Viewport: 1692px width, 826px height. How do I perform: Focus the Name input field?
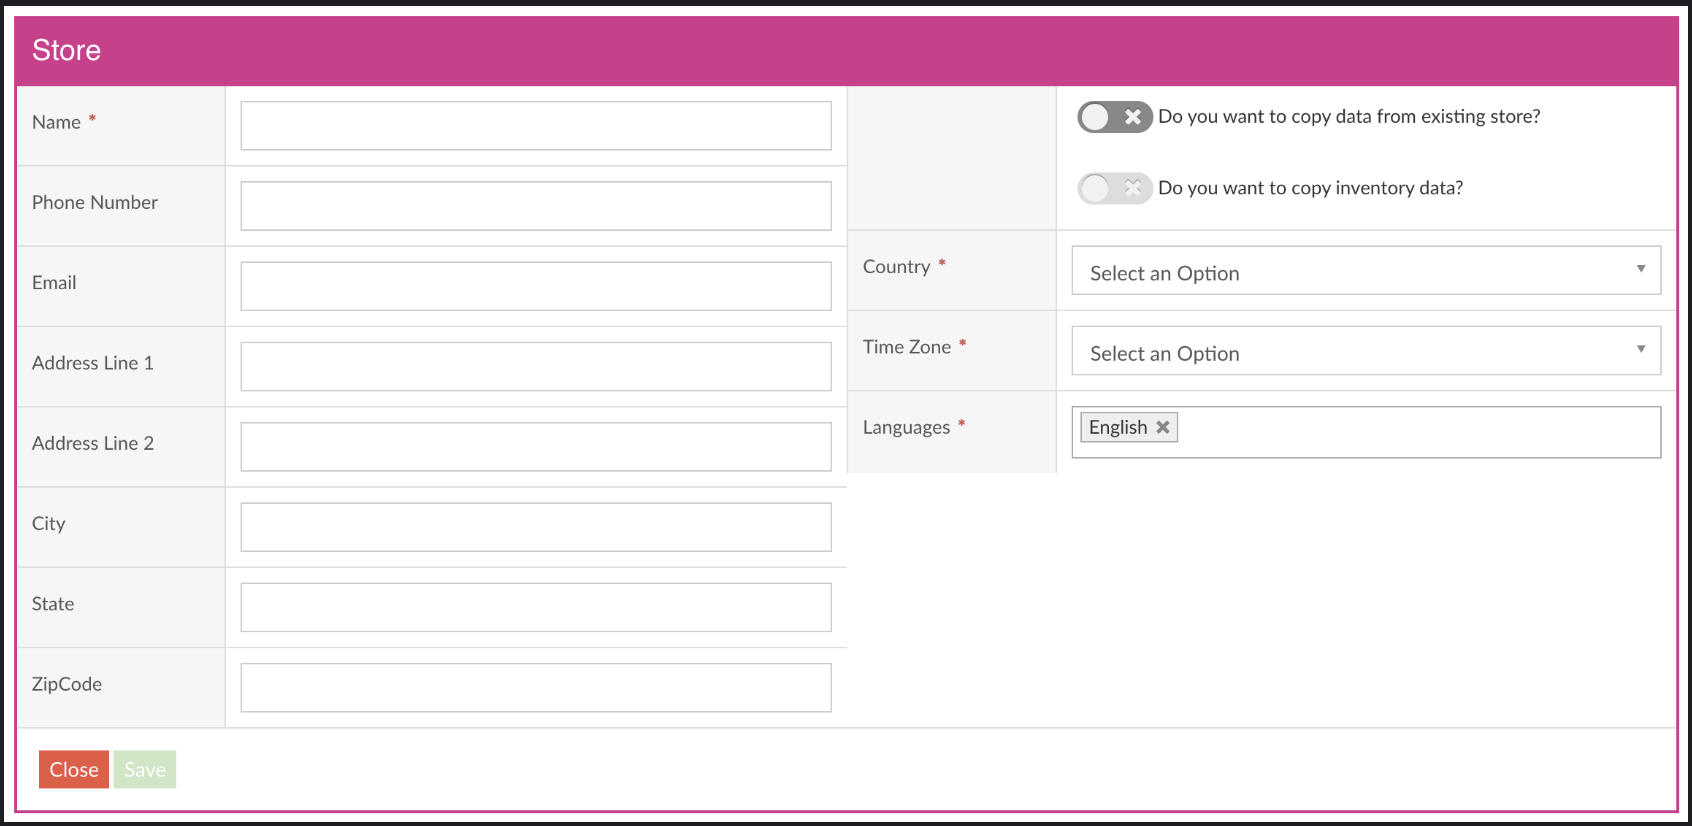(x=536, y=126)
